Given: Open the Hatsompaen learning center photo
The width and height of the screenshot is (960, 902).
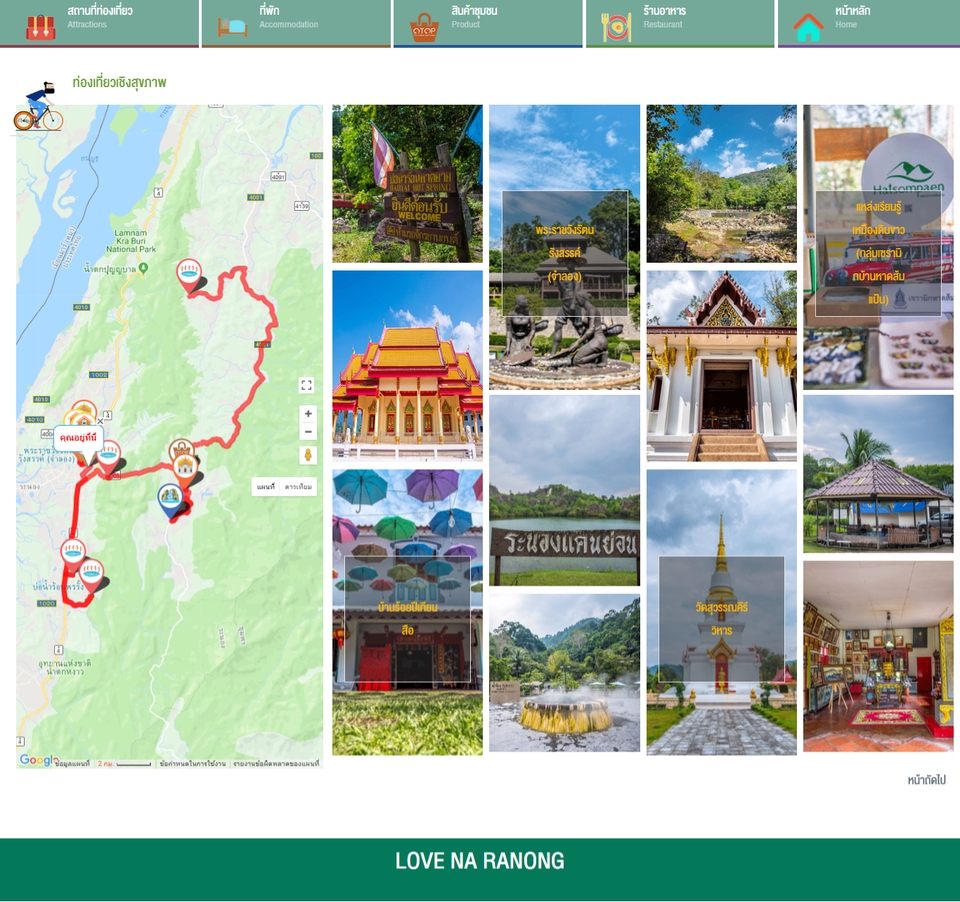Looking at the screenshot, I should (878, 247).
